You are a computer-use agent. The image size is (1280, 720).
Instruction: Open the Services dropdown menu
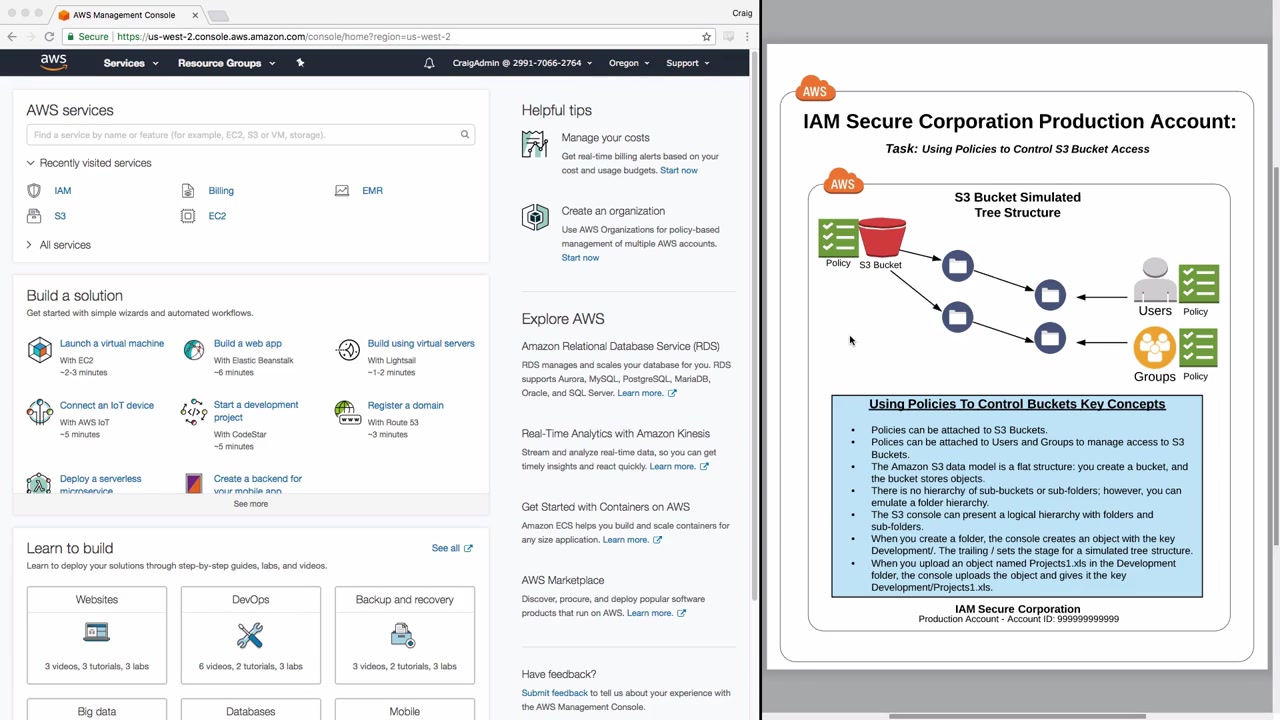131,63
